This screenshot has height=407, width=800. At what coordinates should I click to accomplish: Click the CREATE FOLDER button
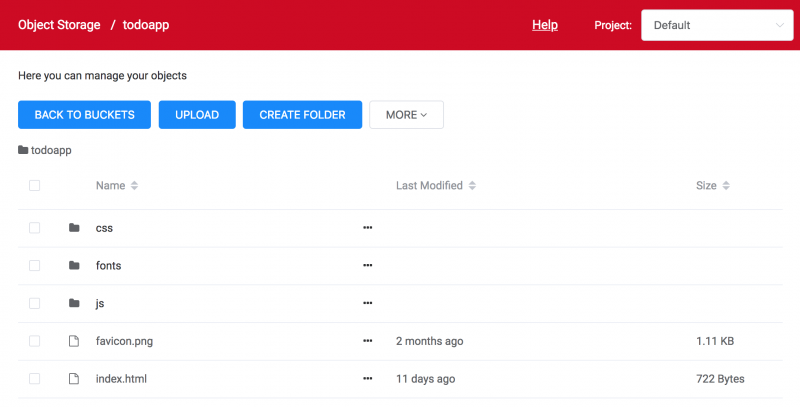click(302, 115)
